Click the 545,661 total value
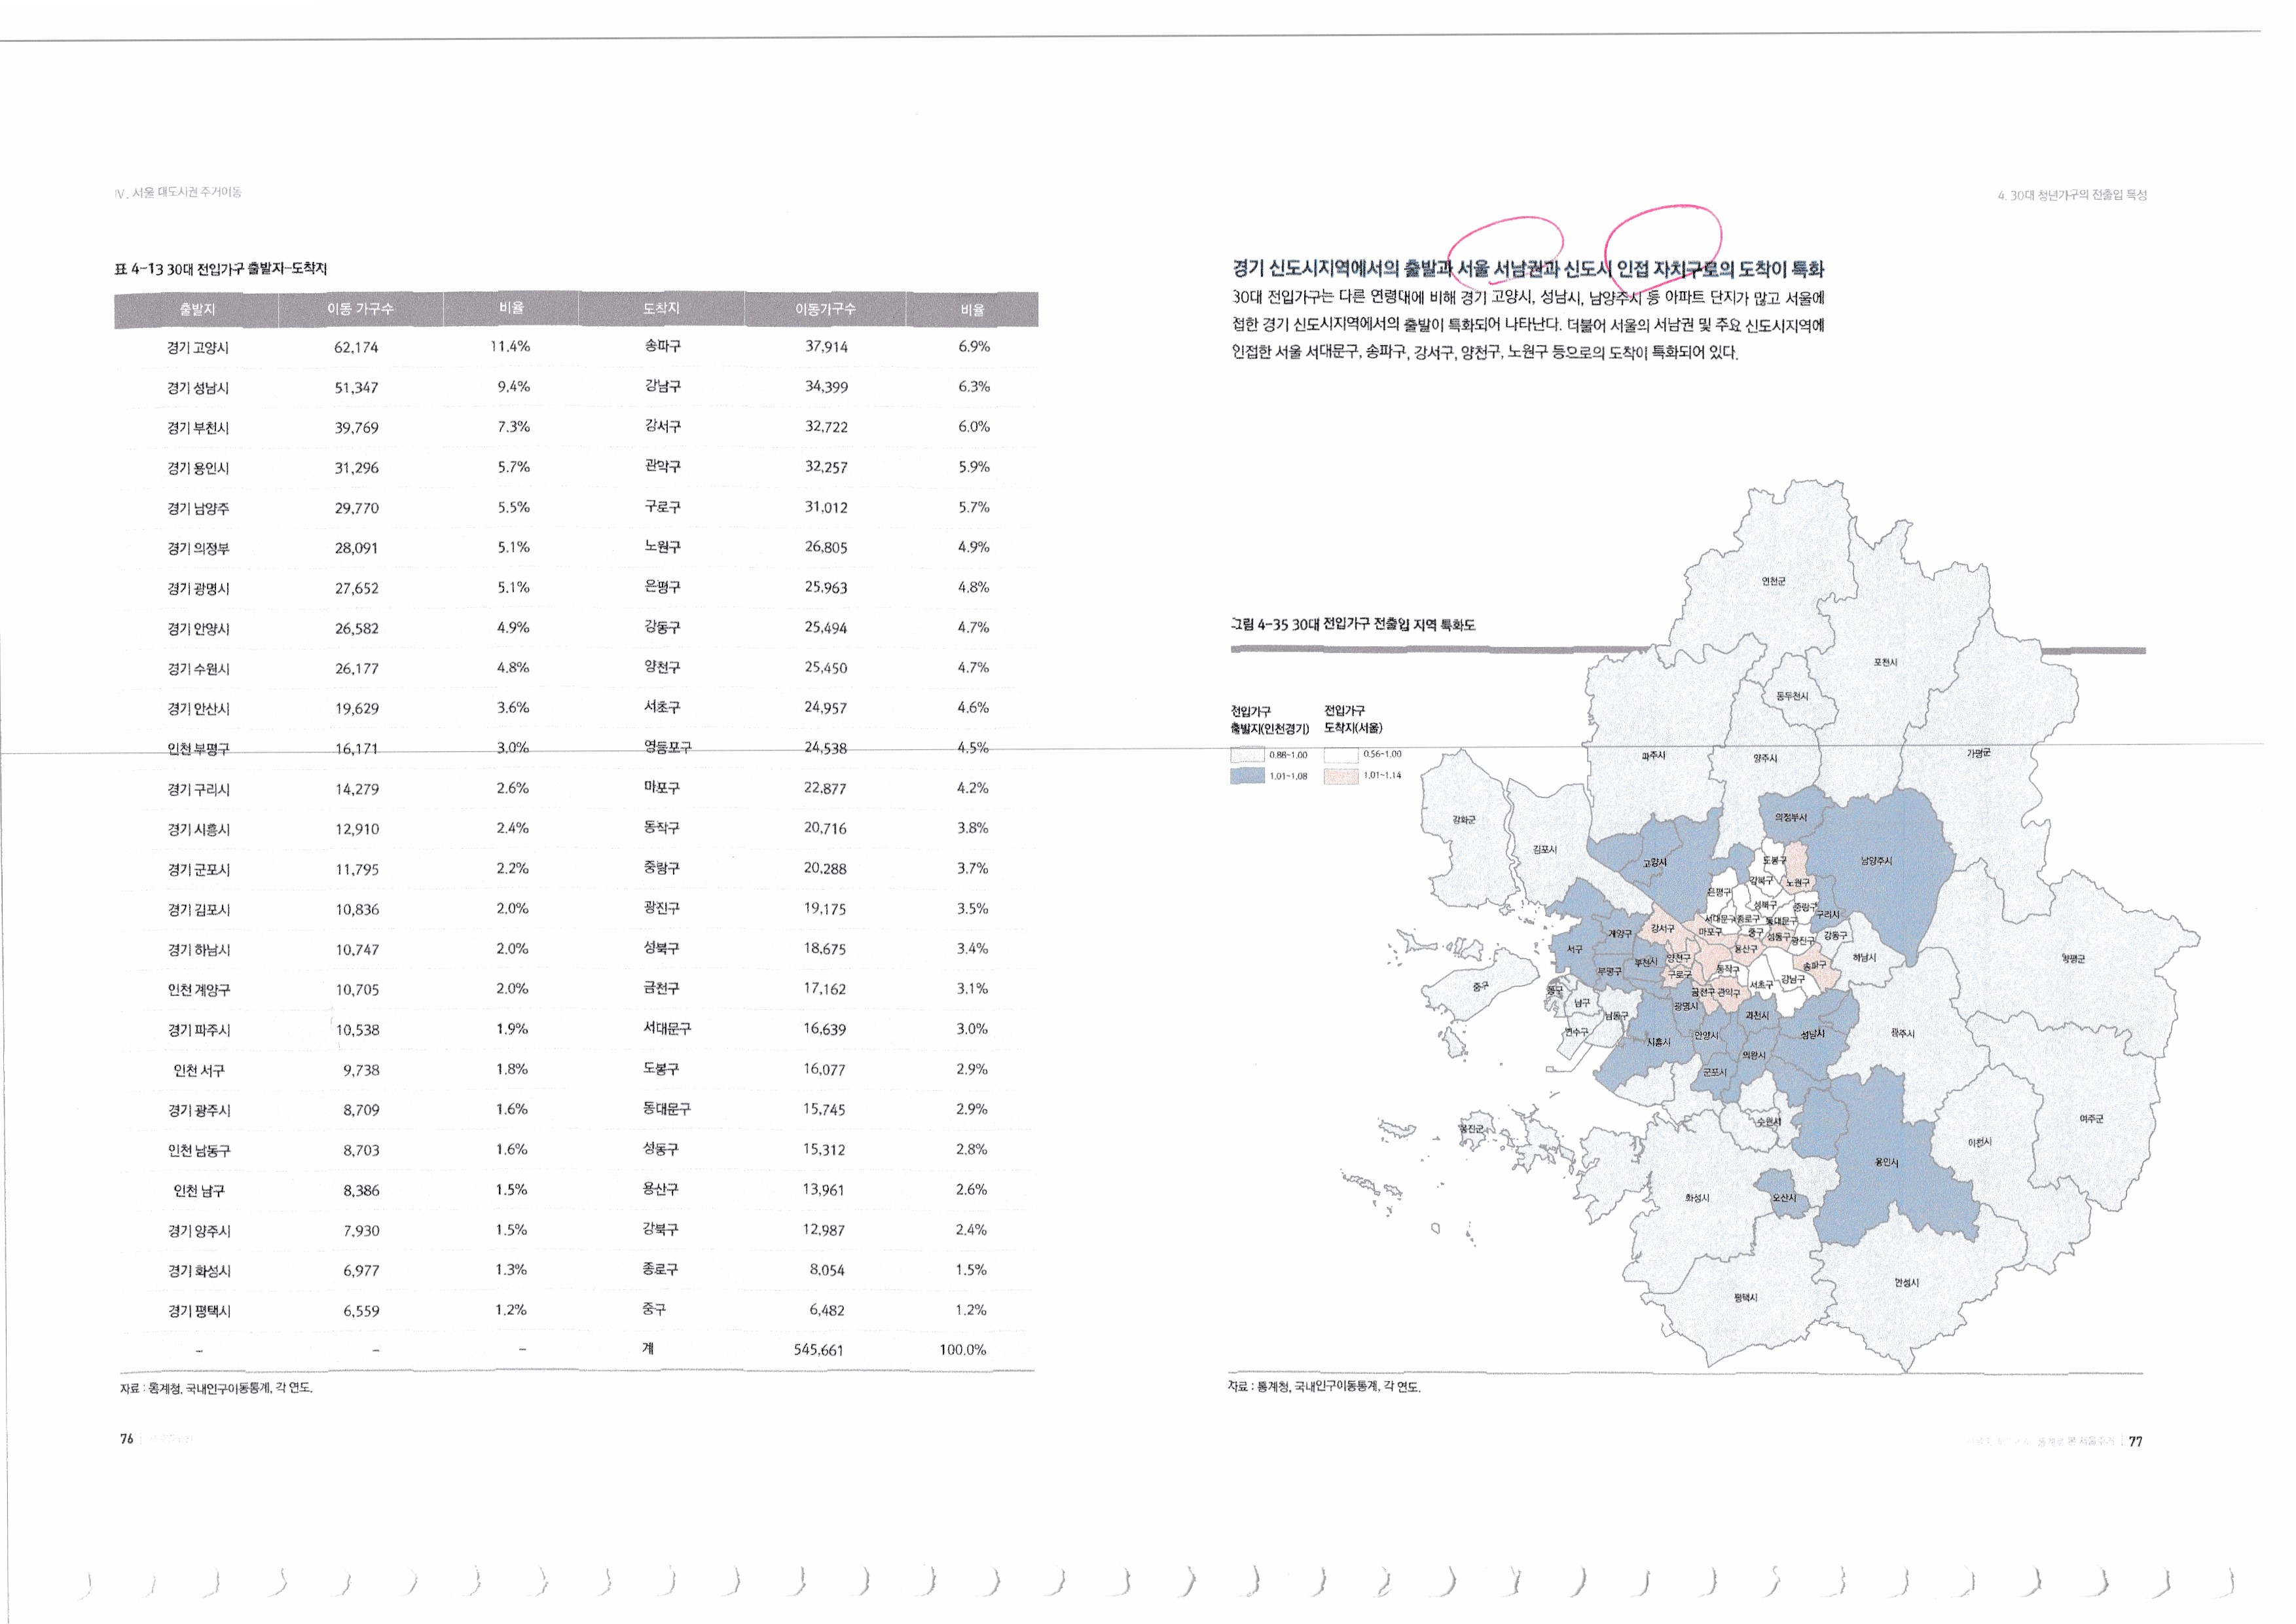 click(x=818, y=1350)
